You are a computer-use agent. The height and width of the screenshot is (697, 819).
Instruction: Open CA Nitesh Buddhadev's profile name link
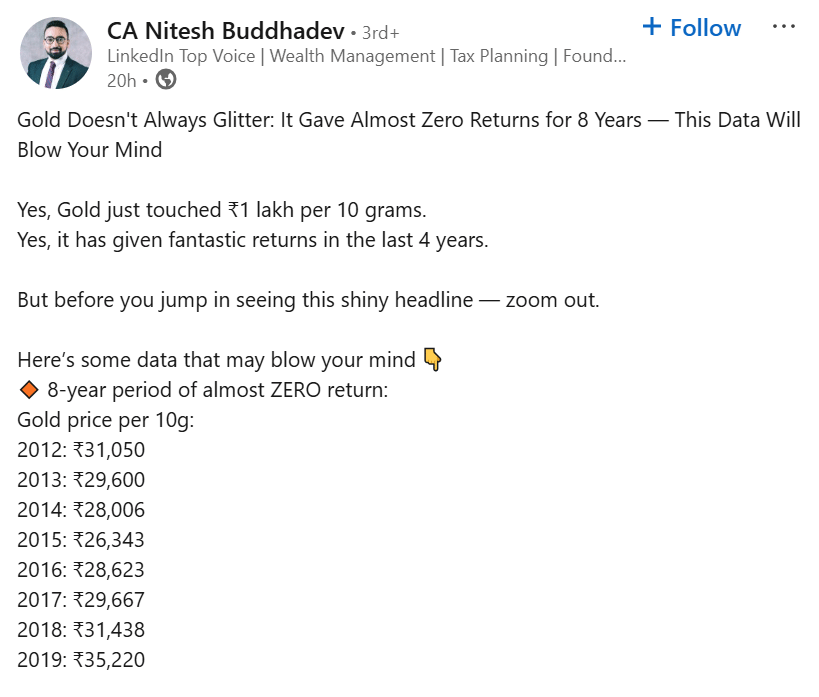click(226, 31)
